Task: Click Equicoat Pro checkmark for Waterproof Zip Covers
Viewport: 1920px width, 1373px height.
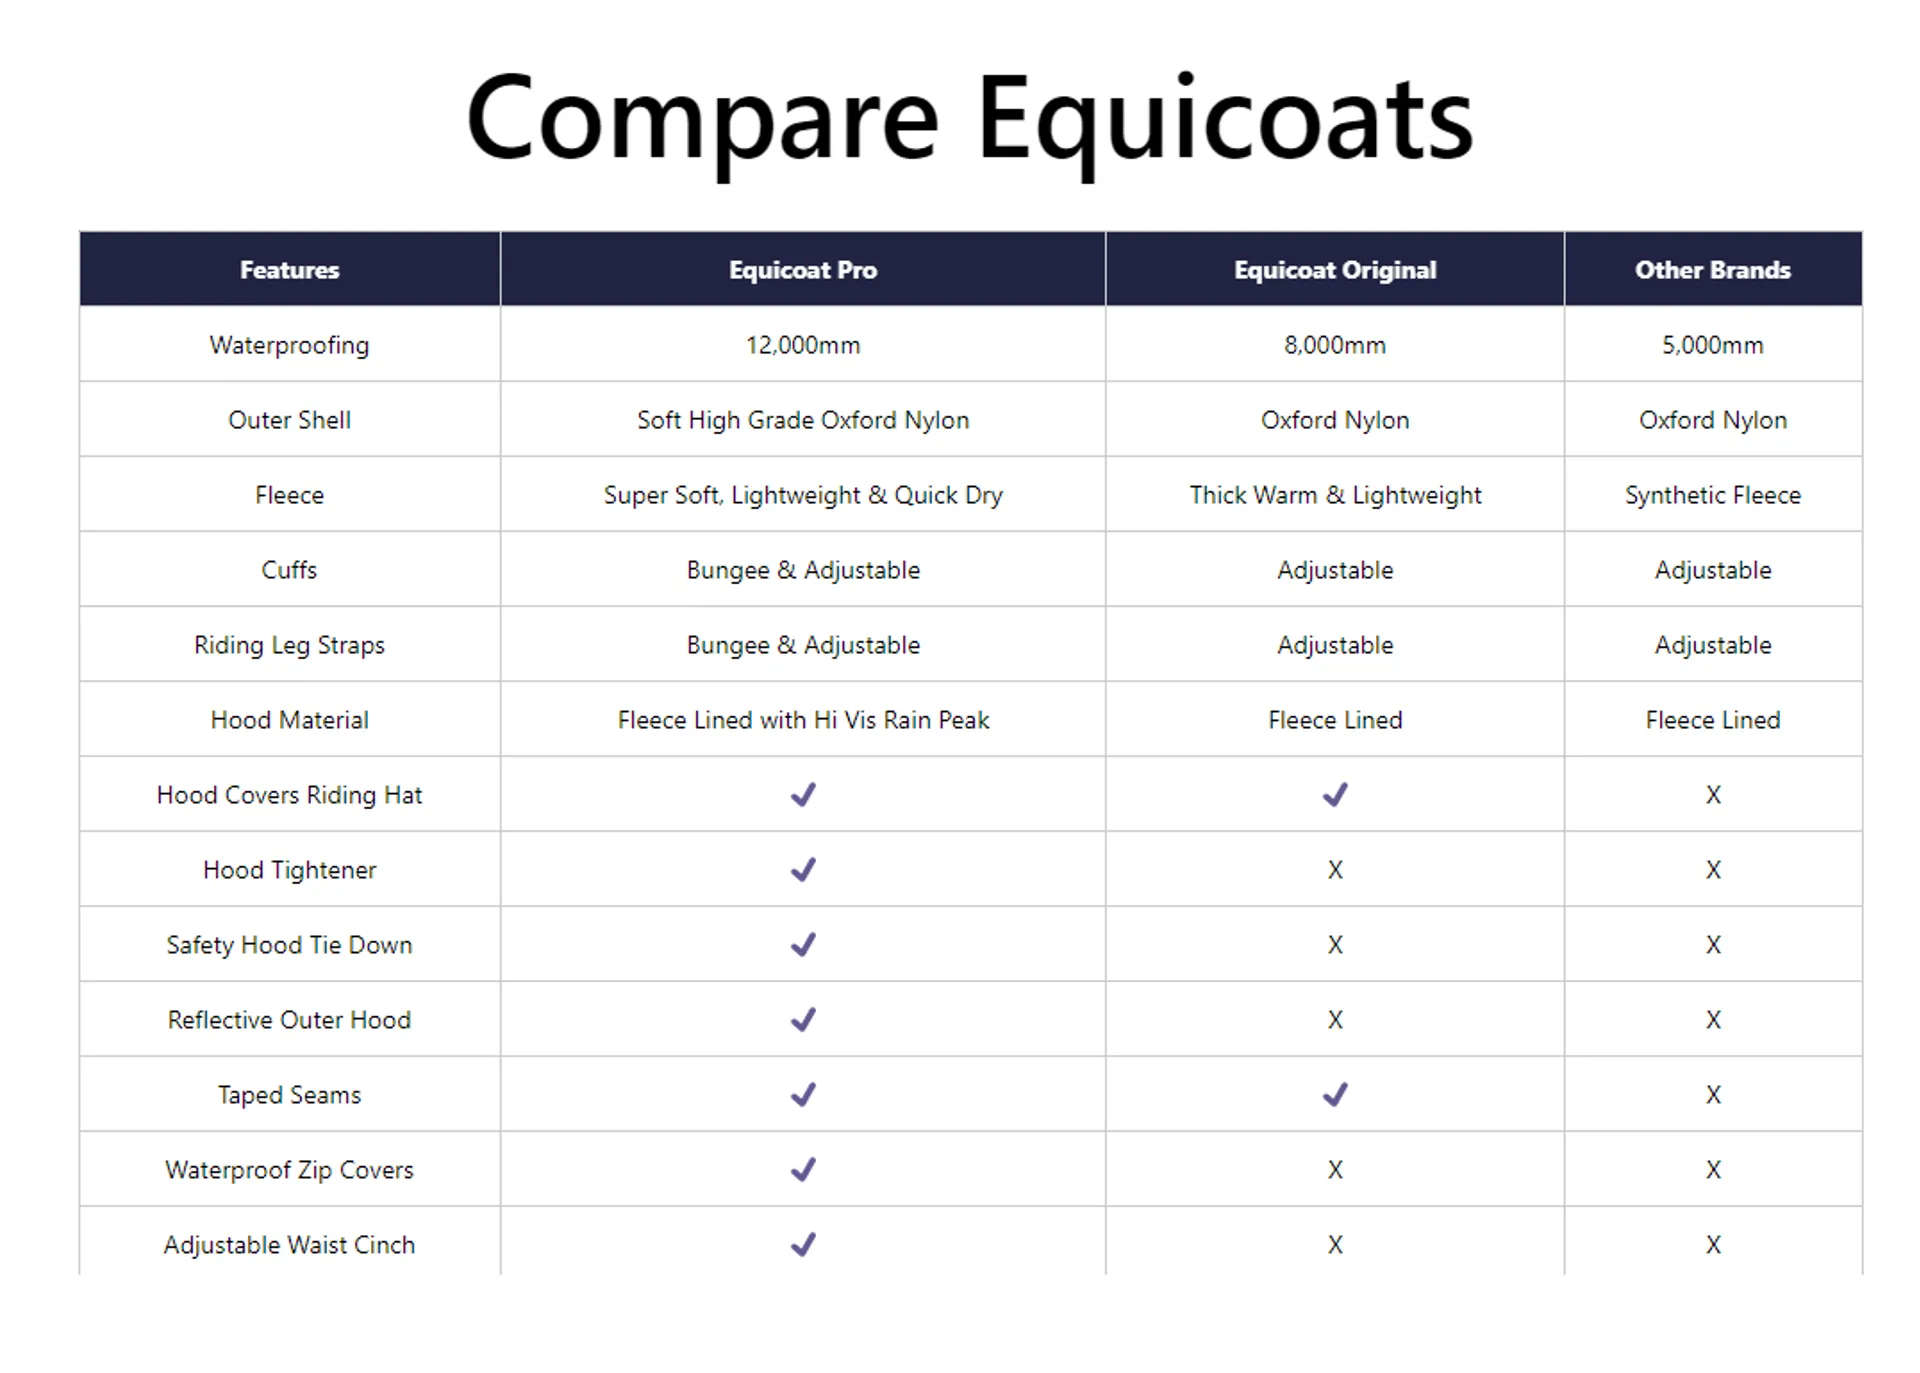Action: point(803,1170)
